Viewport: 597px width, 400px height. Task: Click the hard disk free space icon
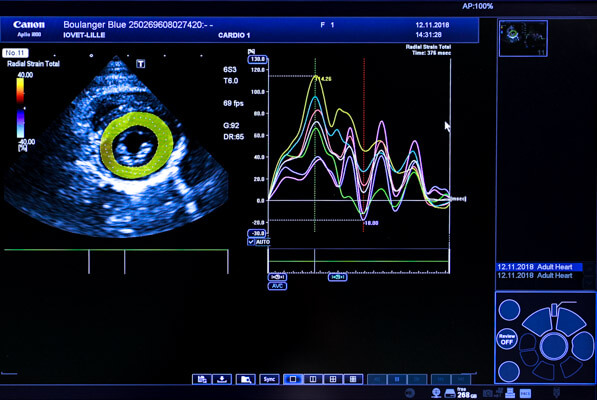450,393
